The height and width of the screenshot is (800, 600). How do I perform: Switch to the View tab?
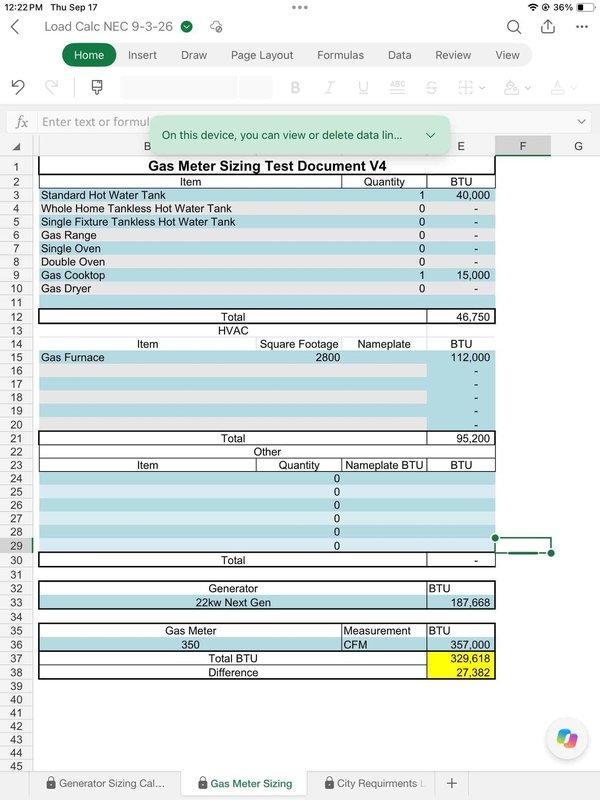(507, 55)
